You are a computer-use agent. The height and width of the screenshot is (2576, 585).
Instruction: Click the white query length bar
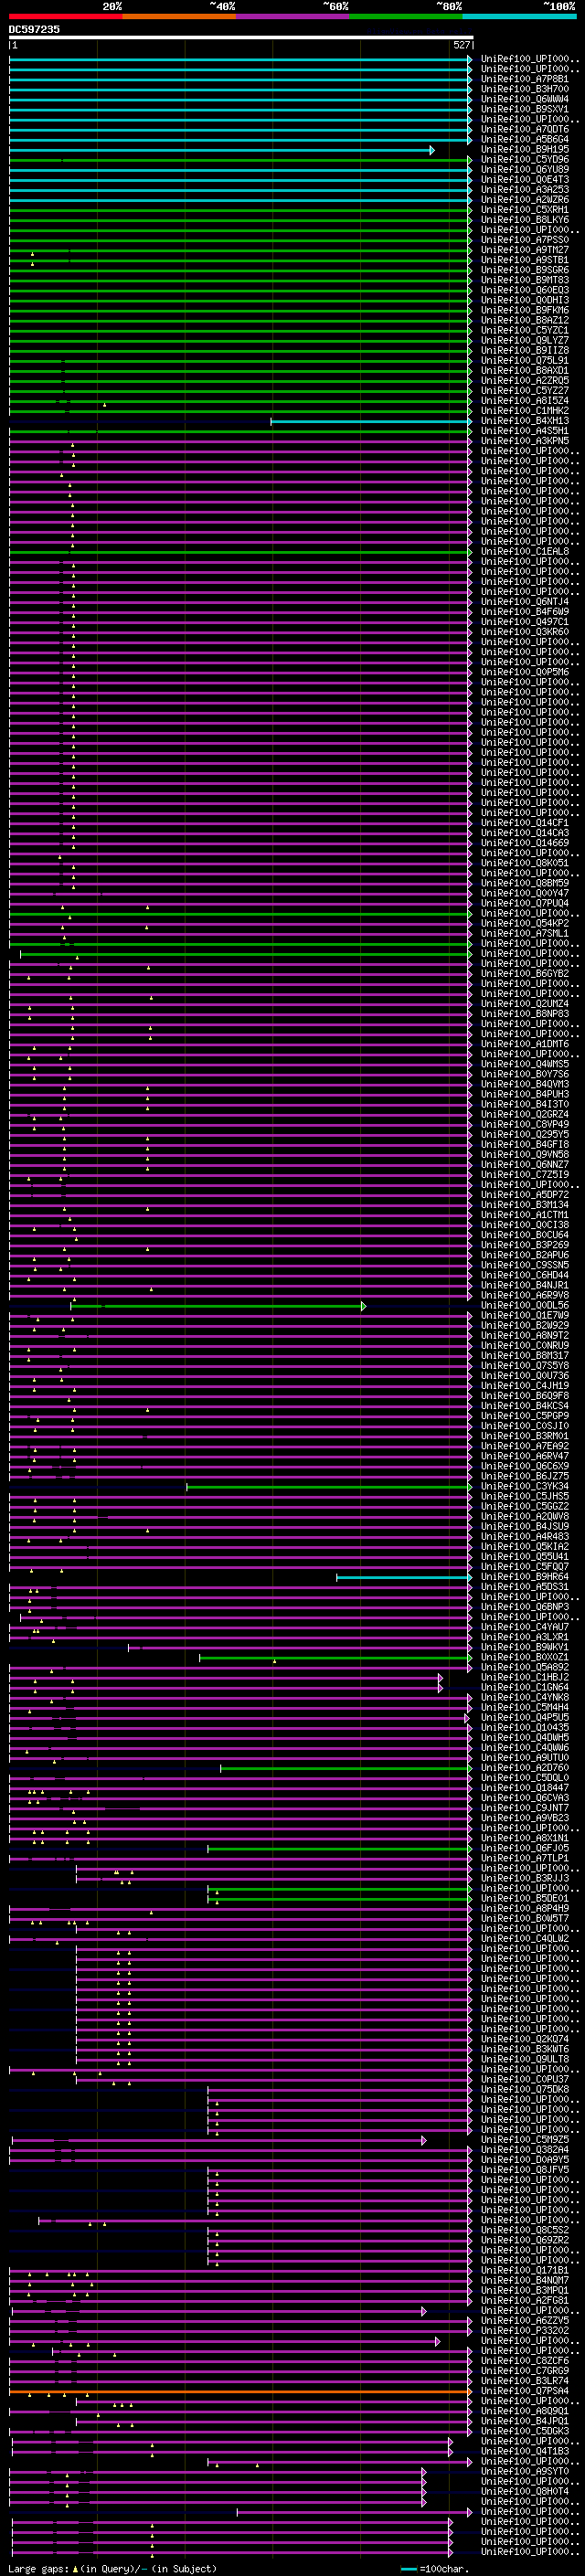241,38
